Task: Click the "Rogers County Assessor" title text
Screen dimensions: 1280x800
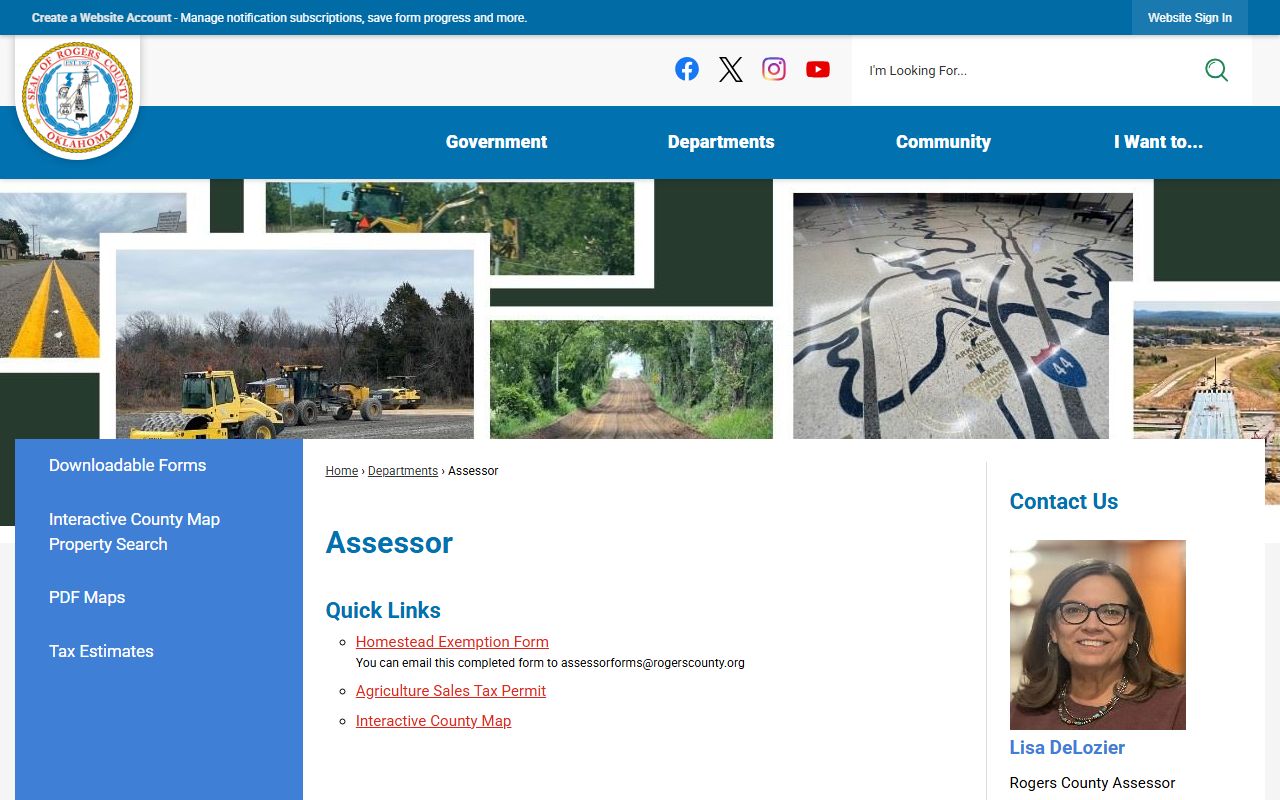Action: 1092,783
